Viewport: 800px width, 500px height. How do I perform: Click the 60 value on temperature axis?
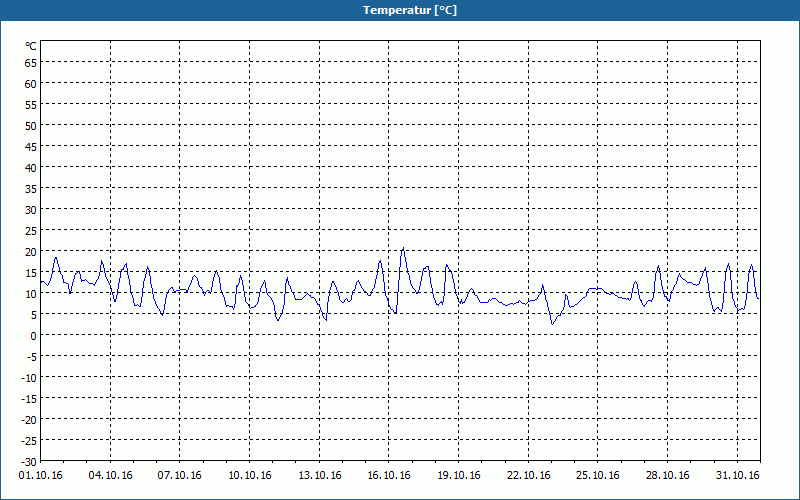[x=31, y=84]
